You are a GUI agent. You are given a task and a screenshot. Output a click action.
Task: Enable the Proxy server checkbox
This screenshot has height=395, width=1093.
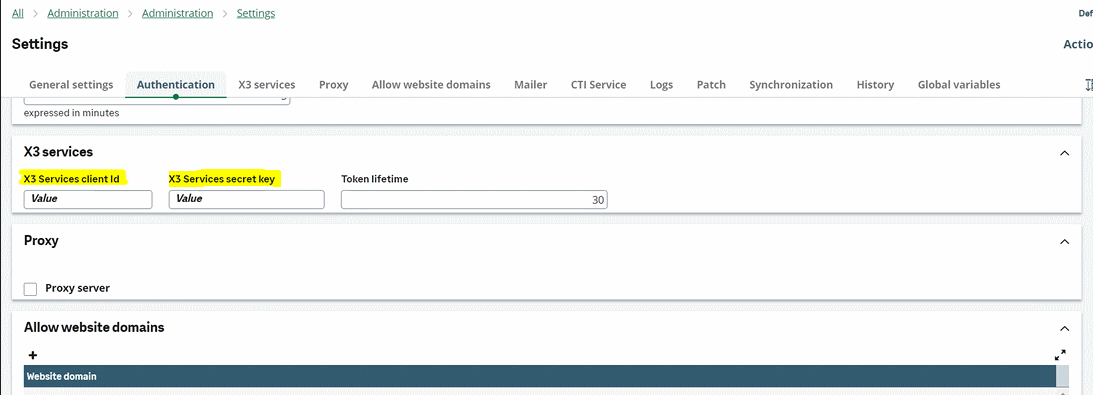30,288
